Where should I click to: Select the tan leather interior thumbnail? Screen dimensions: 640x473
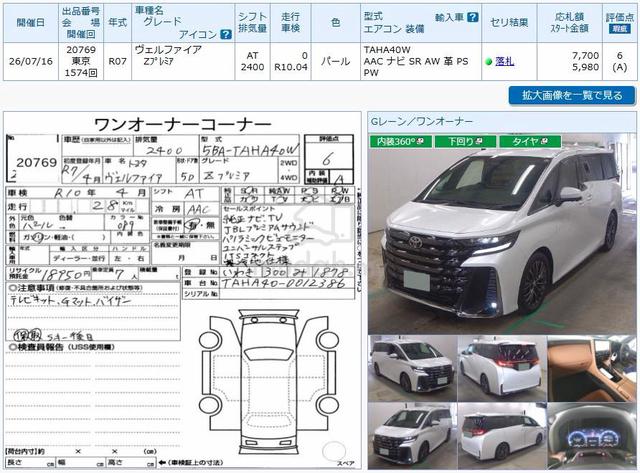(591, 368)
